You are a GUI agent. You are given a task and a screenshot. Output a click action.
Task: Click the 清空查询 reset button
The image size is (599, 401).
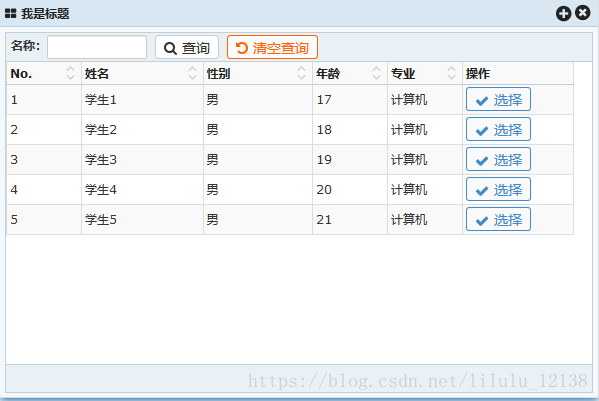(272, 47)
